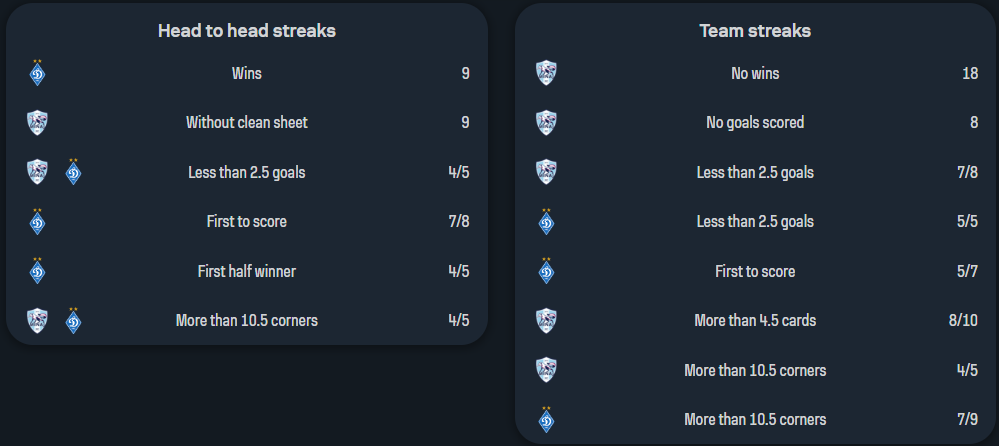The image size is (999, 446).
Task: Click Dynamo crest in Team streaks First to score row
Action: click(x=546, y=271)
